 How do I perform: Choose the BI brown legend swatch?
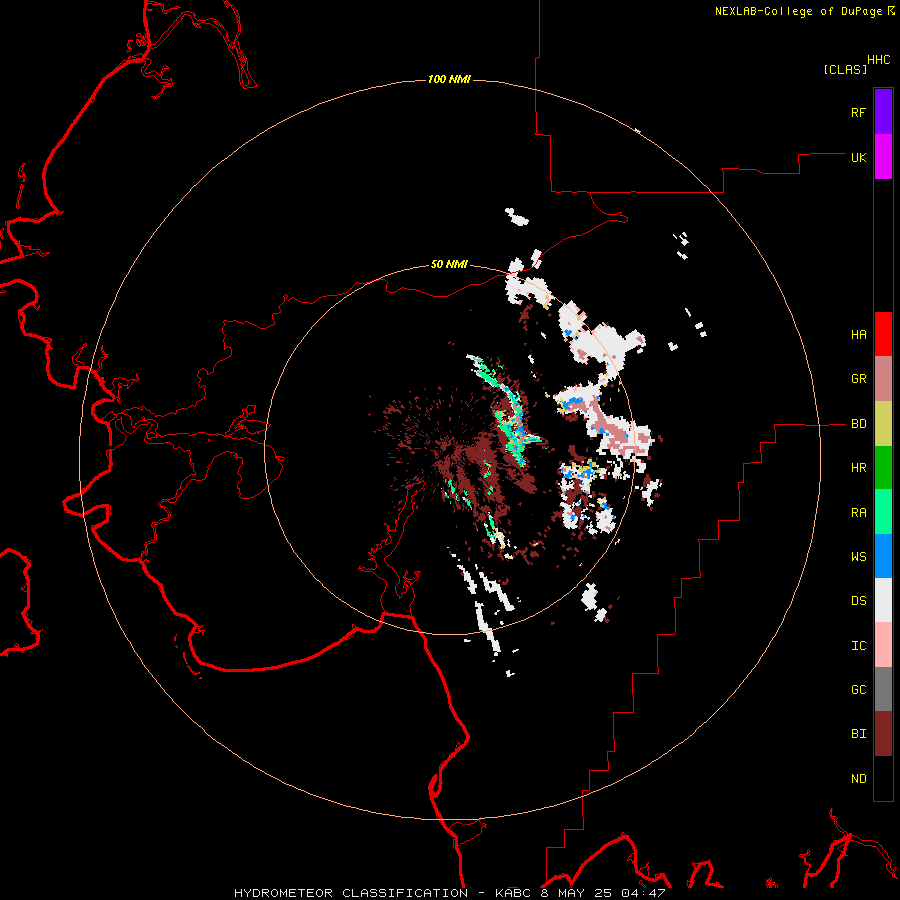coord(883,734)
